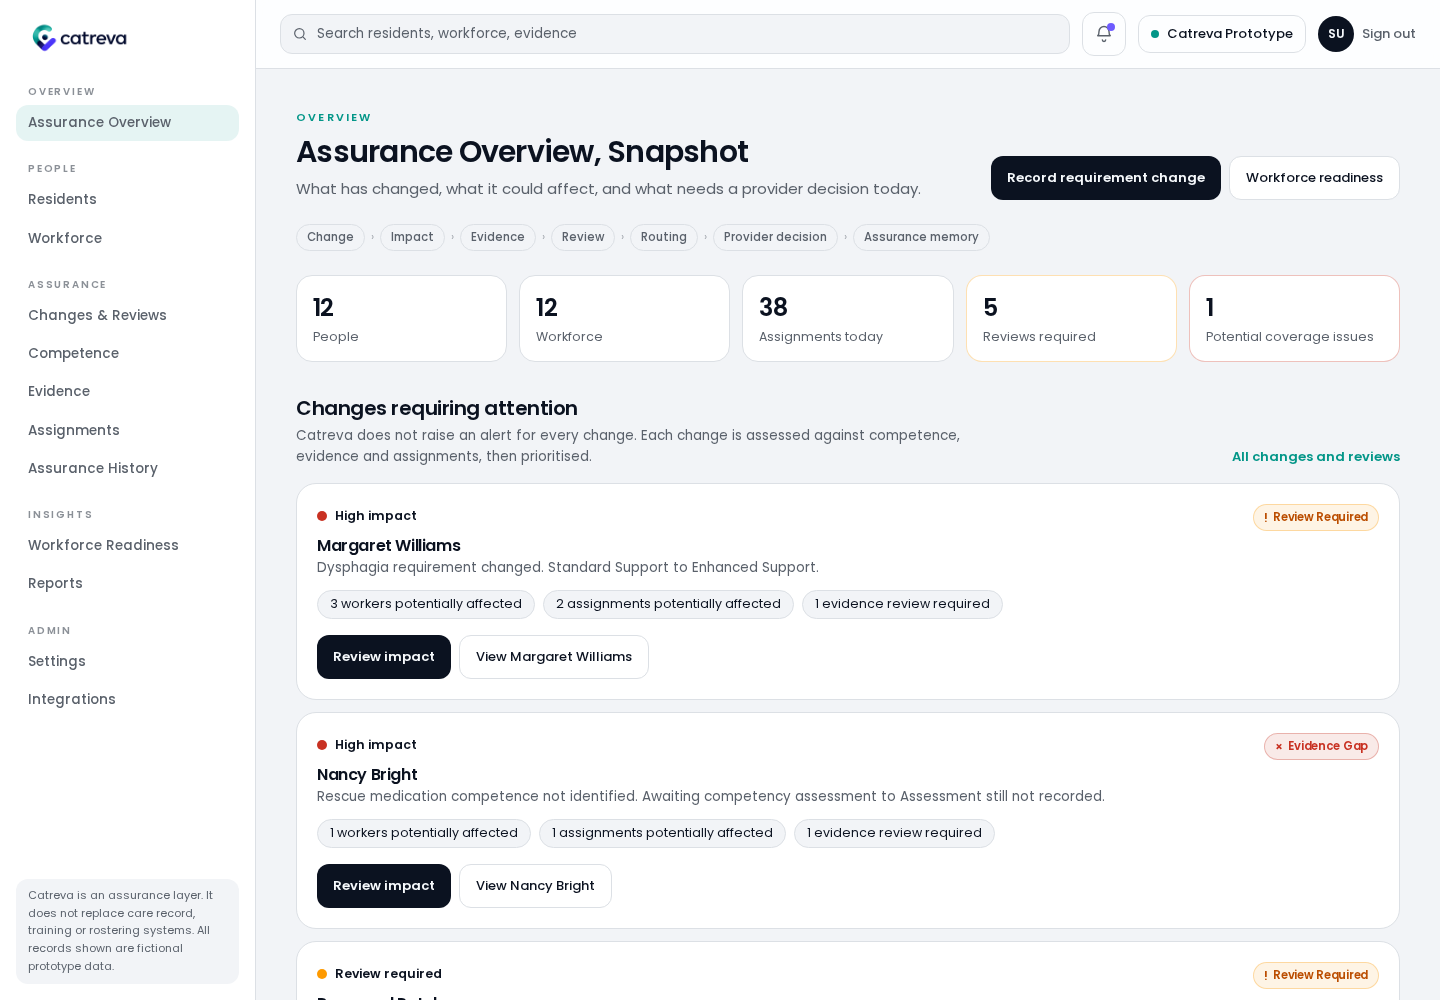Image resolution: width=1440 pixels, height=1000 pixels.
Task: Click the Margaret Williams name heading
Action: pos(389,546)
